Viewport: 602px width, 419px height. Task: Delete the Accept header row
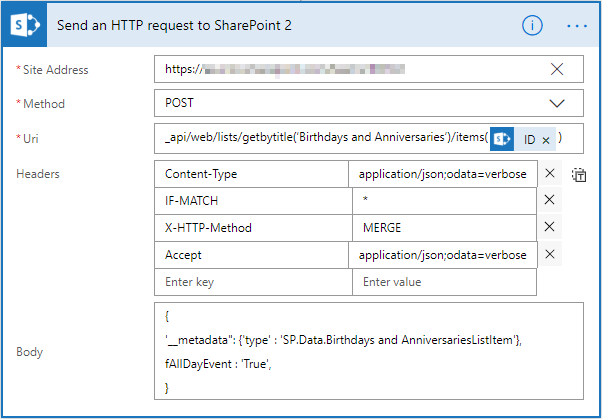[x=550, y=254]
